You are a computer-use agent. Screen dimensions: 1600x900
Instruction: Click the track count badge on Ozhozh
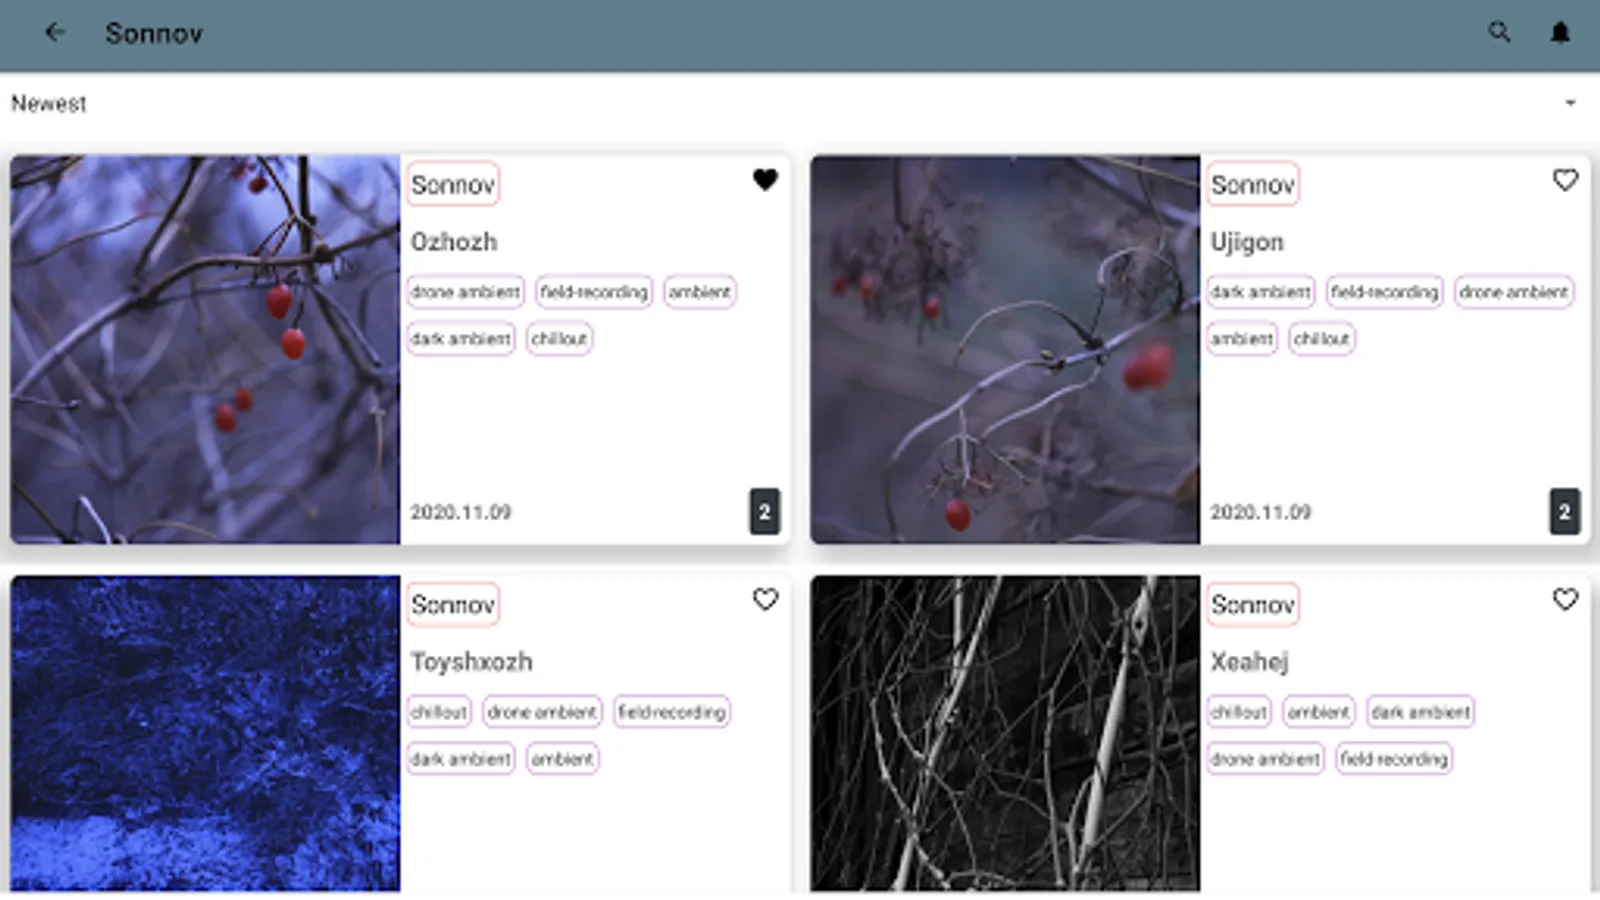pyautogui.click(x=765, y=512)
